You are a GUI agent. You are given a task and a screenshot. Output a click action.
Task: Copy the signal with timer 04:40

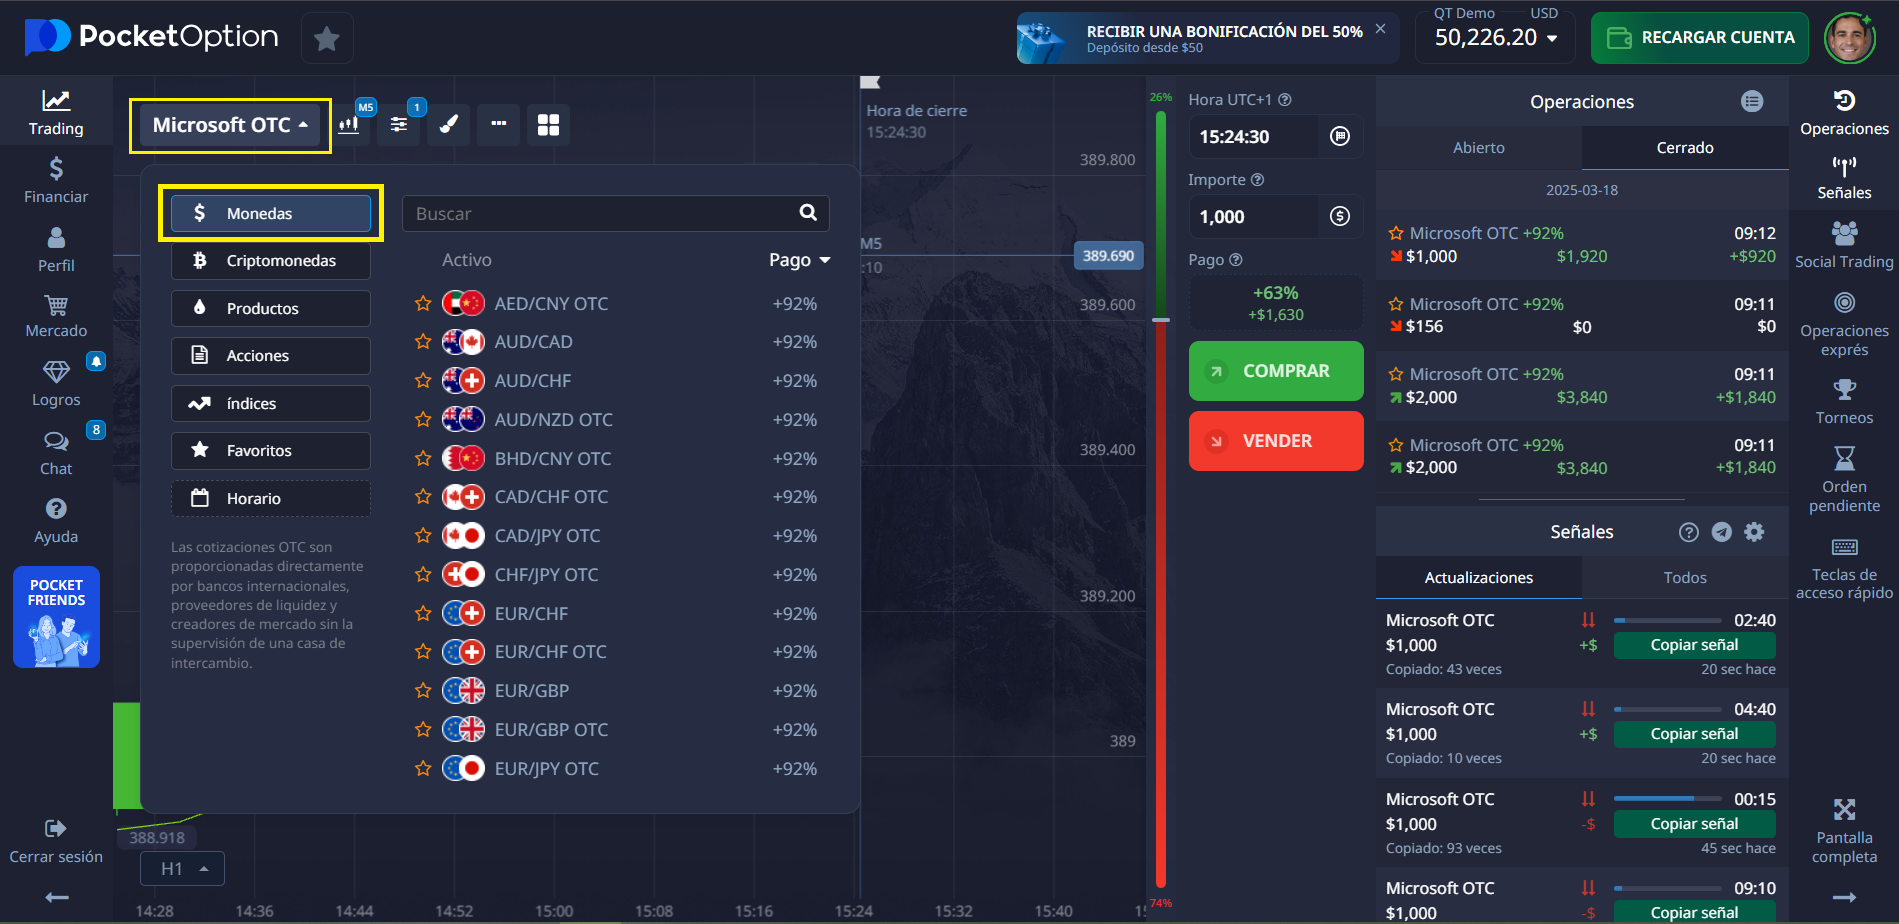pos(1694,734)
